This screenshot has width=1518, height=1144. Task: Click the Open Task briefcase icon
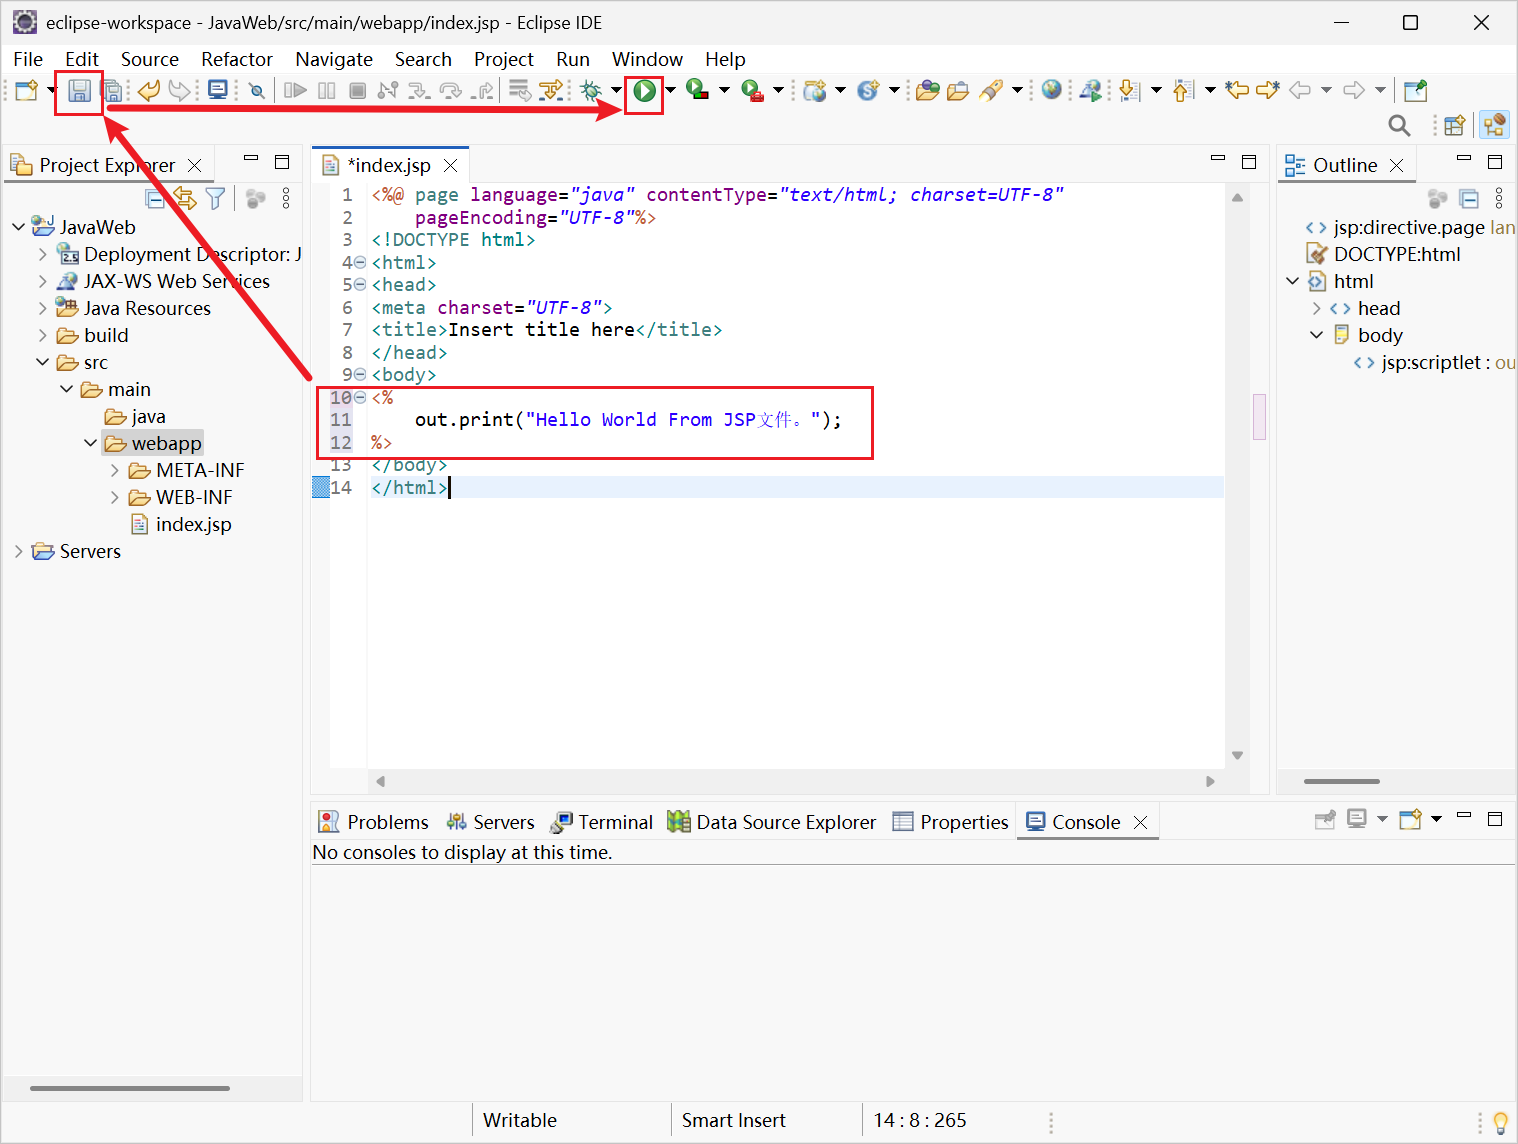tap(958, 91)
